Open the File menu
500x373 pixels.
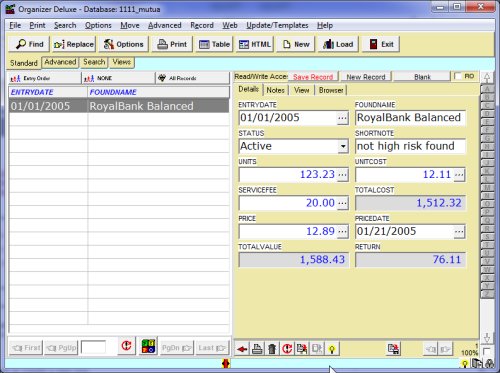[15, 25]
